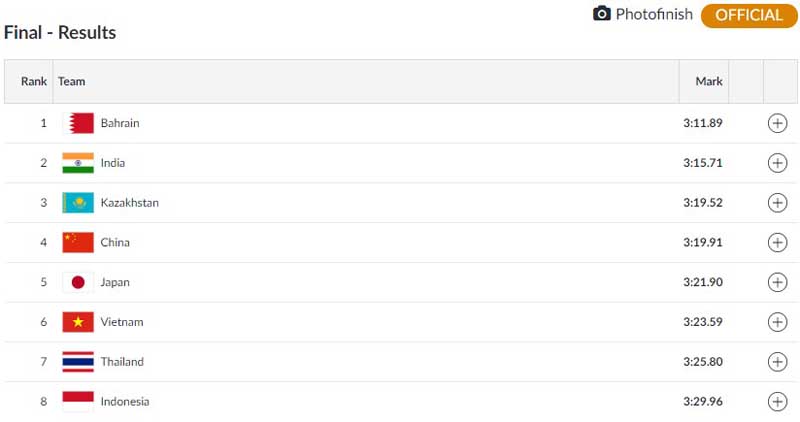The width and height of the screenshot is (800, 422).
Task: Expand Japan's result details
Action: pos(777,282)
